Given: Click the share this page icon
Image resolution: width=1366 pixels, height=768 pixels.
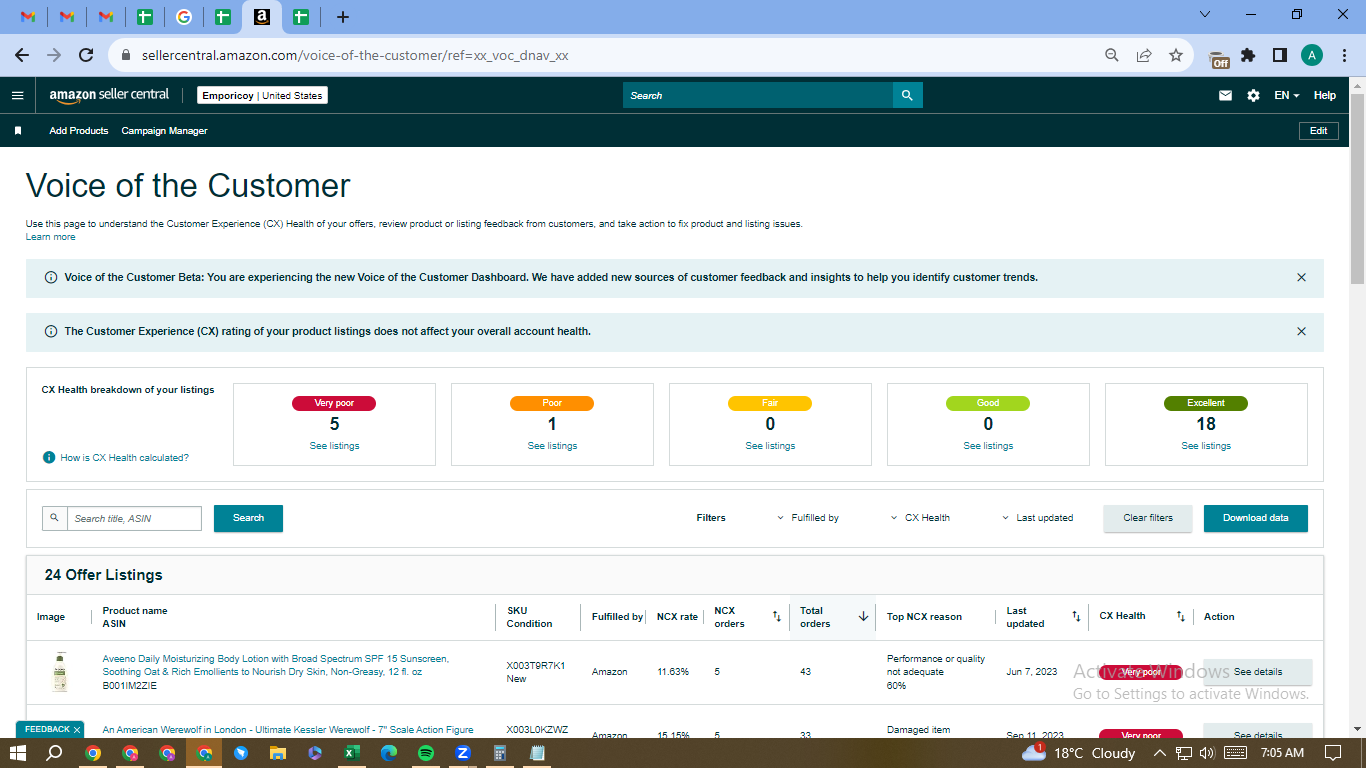Looking at the screenshot, I should pyautogui.click(x=1144, y=56).
